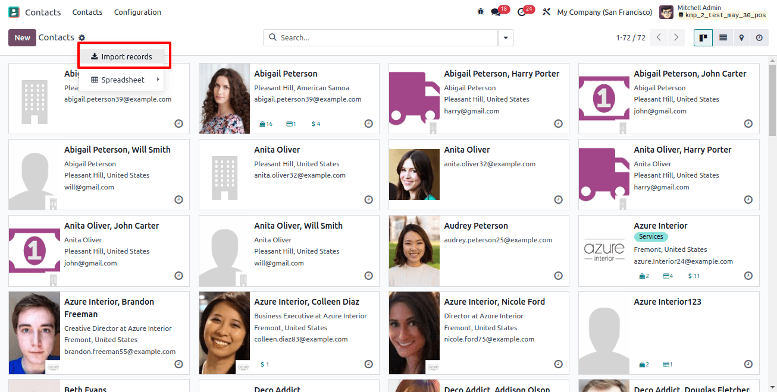Open Audrey Peterson contact photo
Screen dimensions: 777x392
point(414,250)
